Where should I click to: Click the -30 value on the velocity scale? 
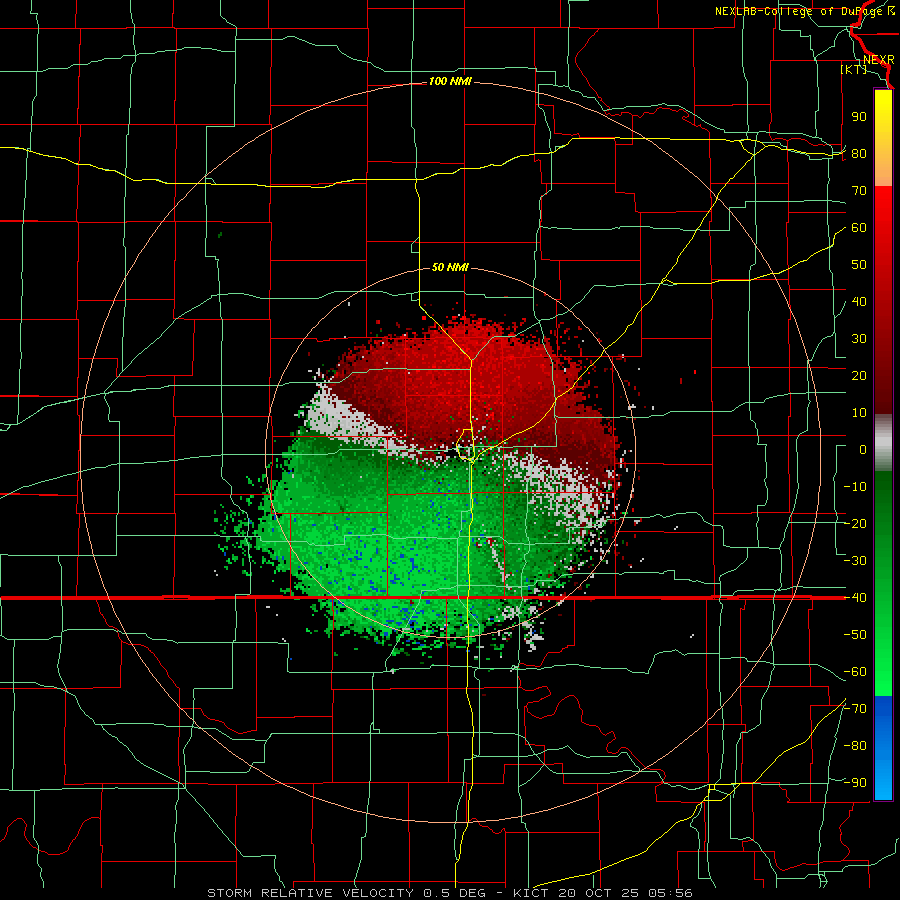[855, 561]
